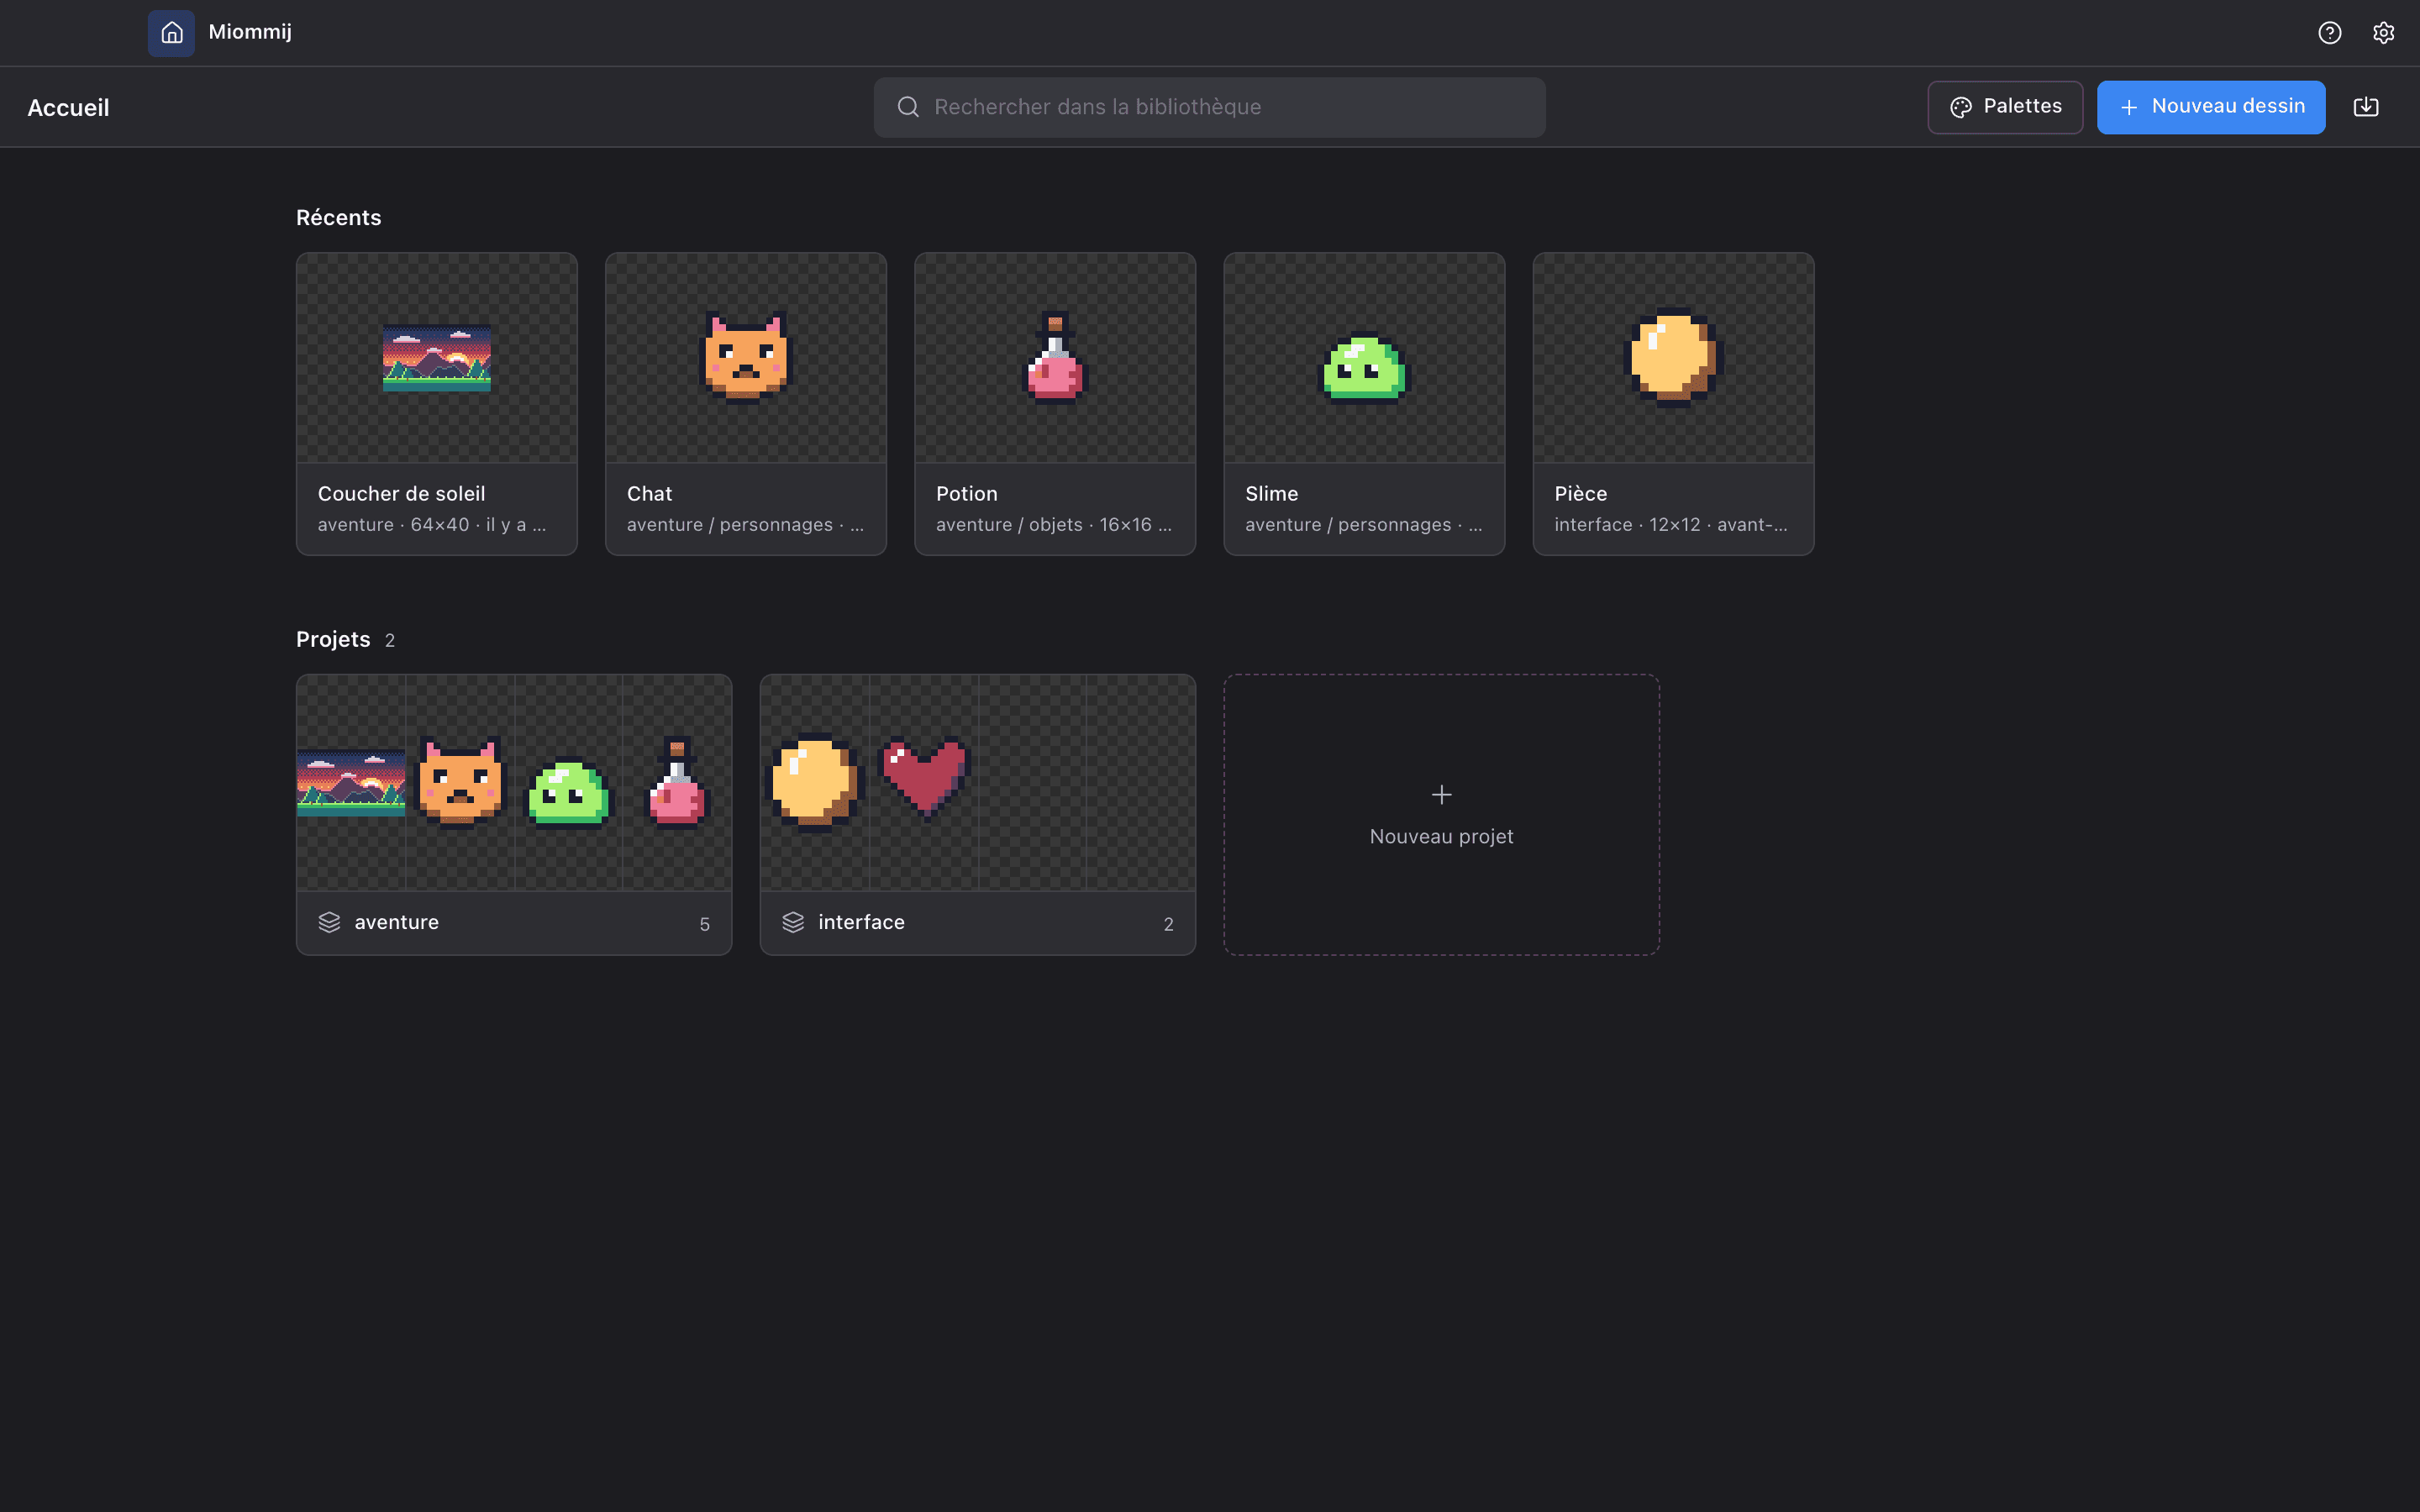Click the magnifier icon in the search bar

click(x=908, y=107)
